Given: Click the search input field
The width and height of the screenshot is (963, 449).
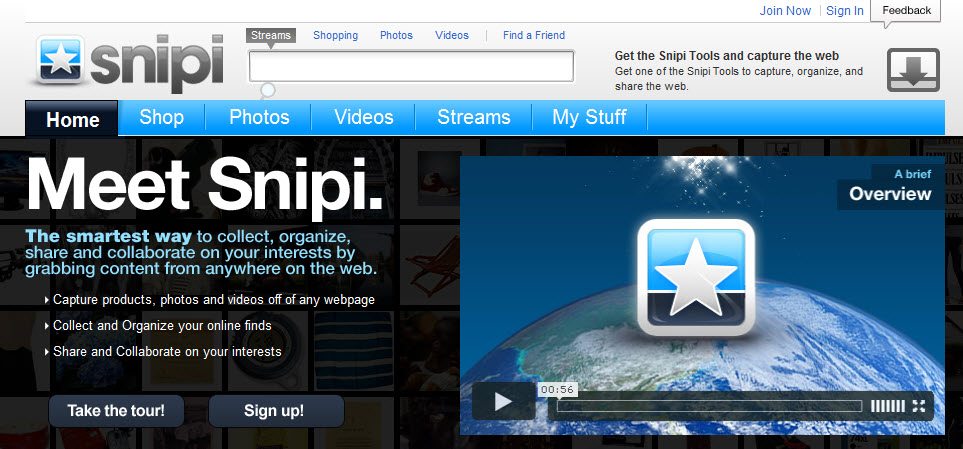Looking at the screenshot, I should click(411, 66).
